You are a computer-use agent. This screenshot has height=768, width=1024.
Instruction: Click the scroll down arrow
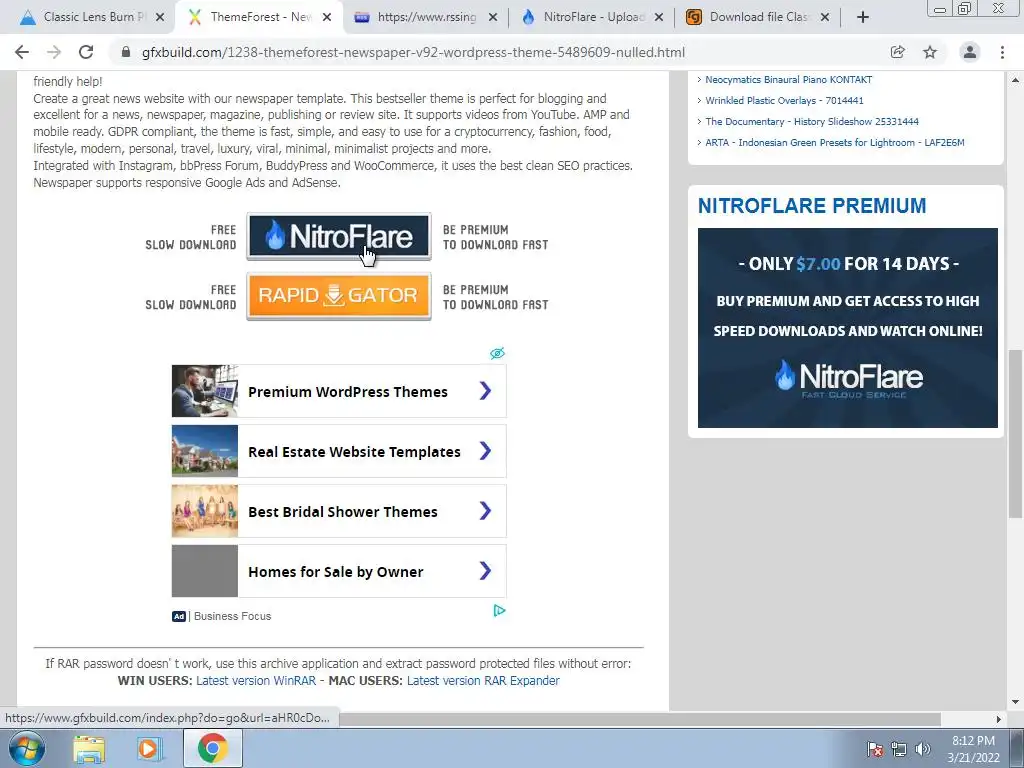click(1015, 703)
